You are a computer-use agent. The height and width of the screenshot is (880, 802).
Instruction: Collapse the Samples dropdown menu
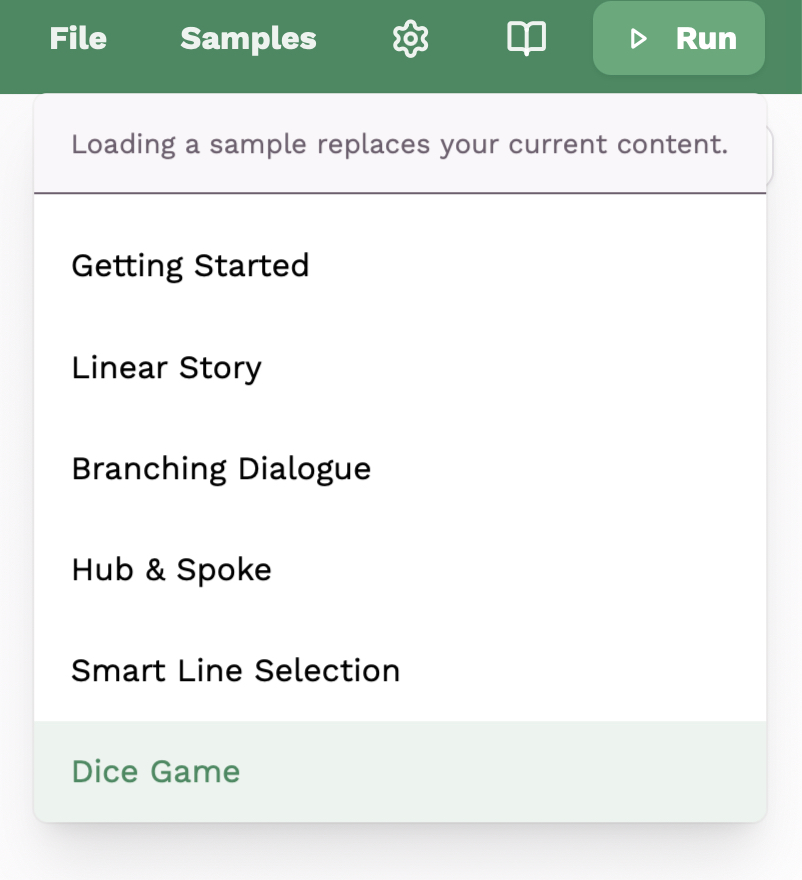click(x=248, y=39)
